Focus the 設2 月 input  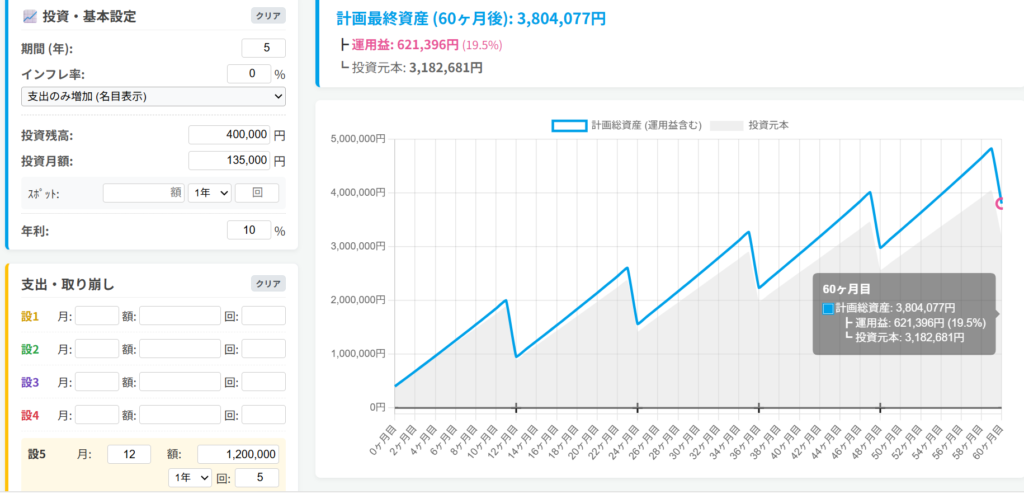pyautogui.click(x=97, y=349)
